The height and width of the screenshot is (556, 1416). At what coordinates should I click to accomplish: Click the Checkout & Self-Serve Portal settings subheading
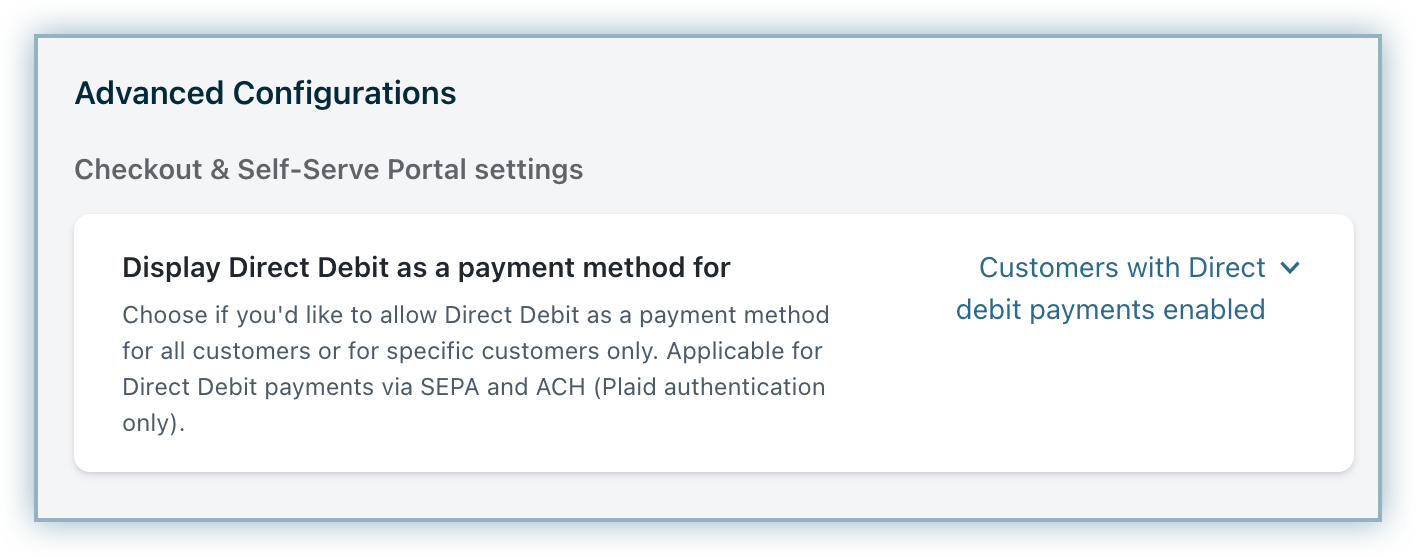tap(328, 169)
